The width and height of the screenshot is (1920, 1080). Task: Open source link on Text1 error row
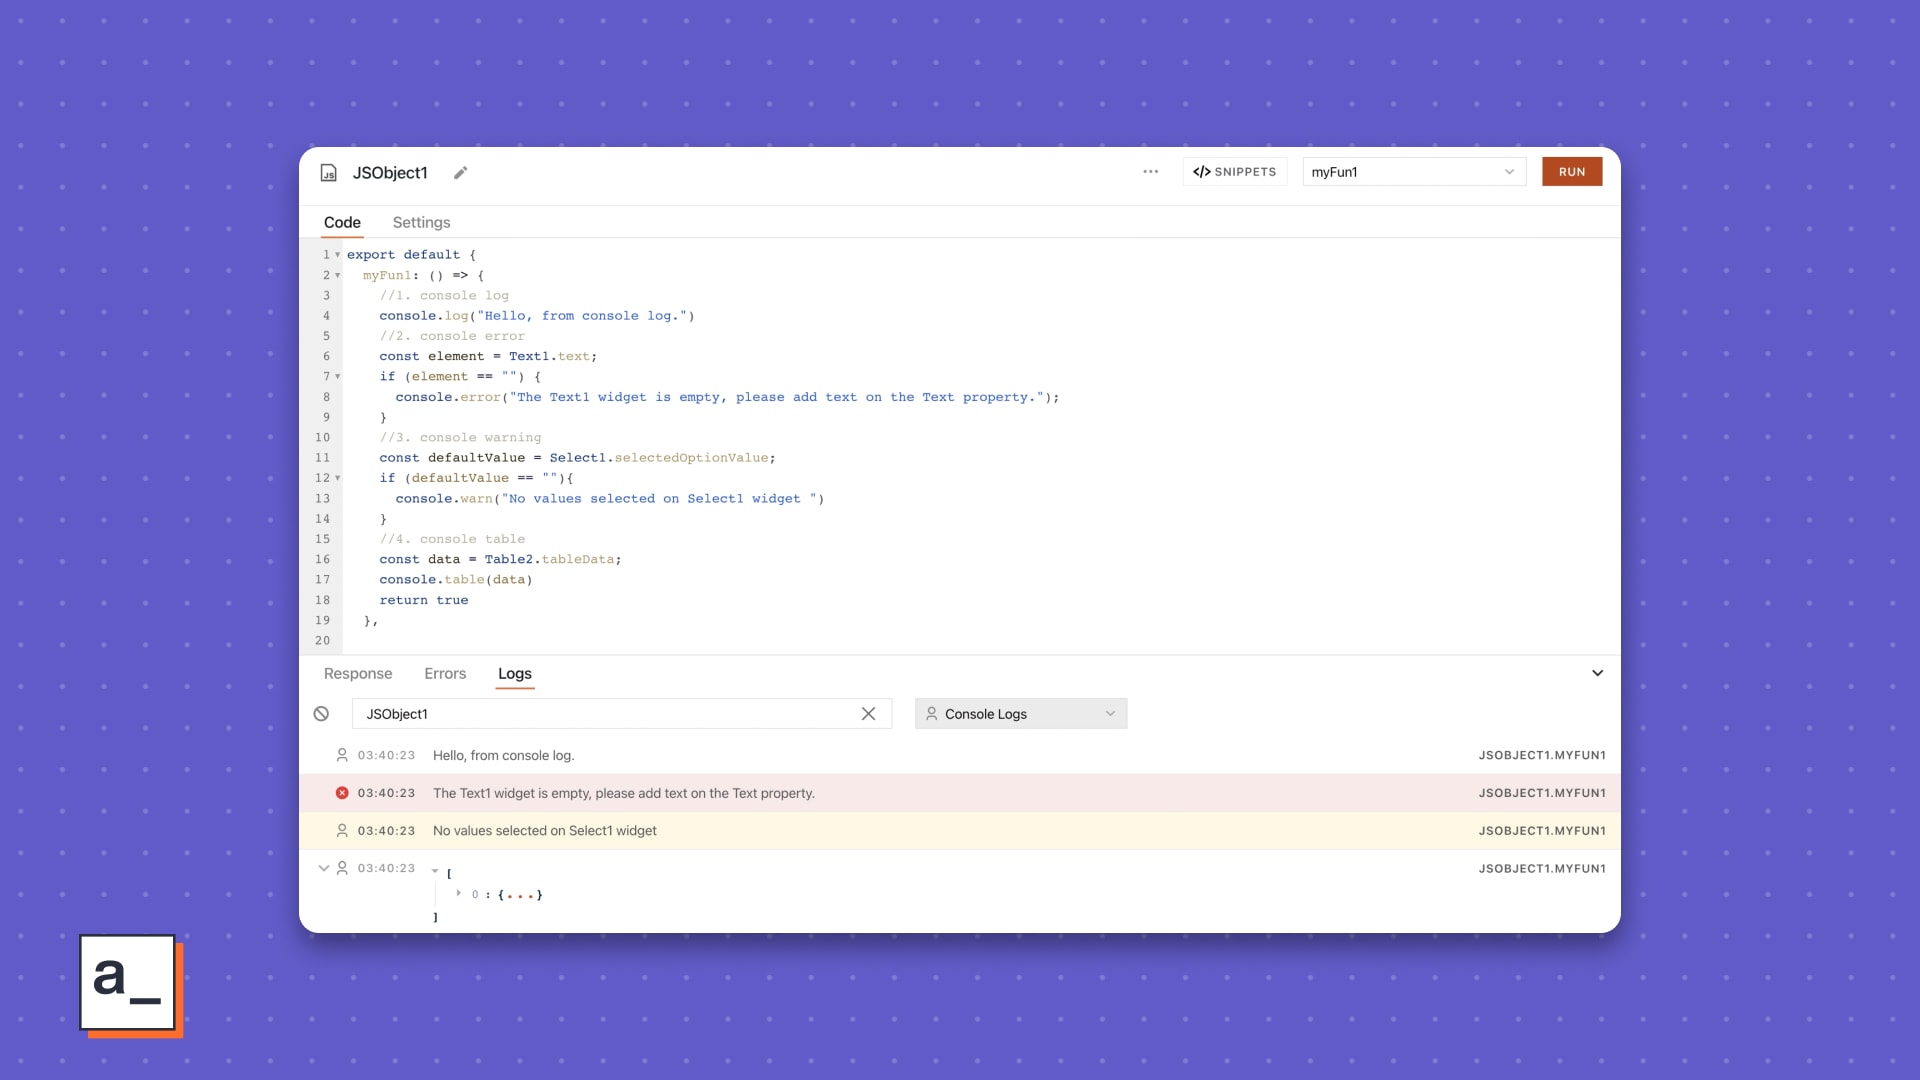[x=1542, y=793]
